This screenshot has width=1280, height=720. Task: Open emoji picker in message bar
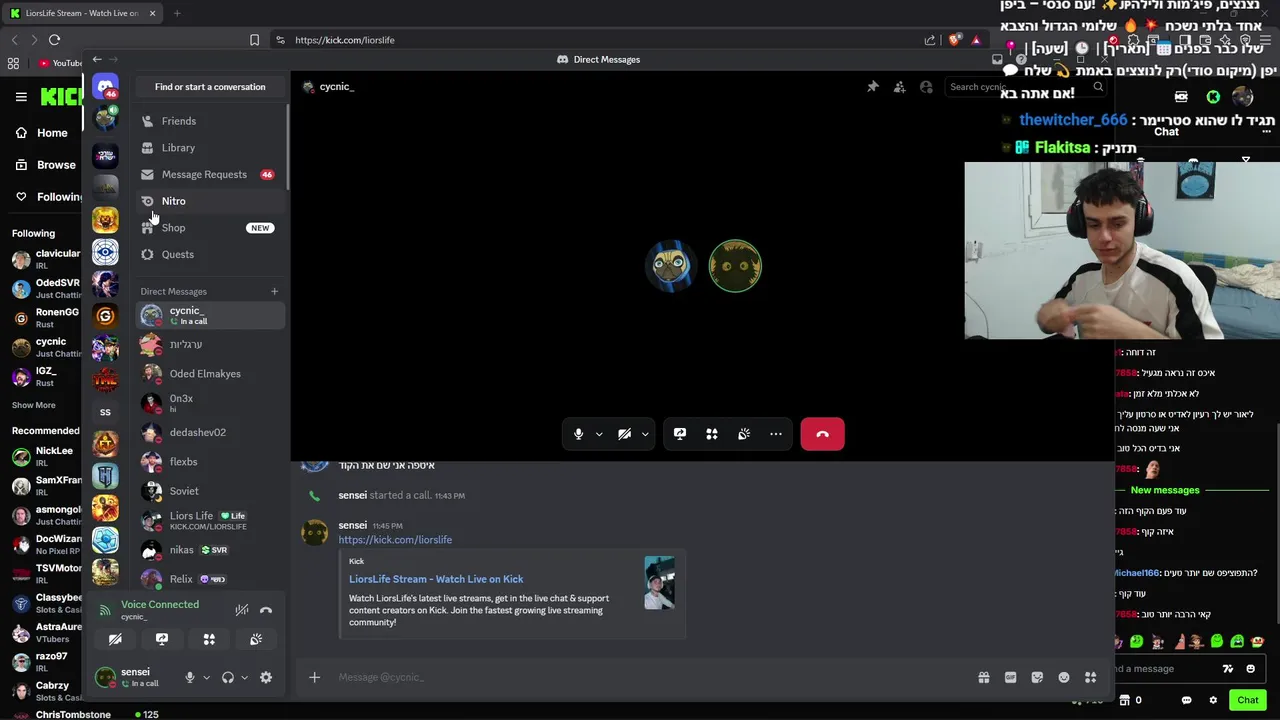pyautogui.click(x=1064, y=677)
